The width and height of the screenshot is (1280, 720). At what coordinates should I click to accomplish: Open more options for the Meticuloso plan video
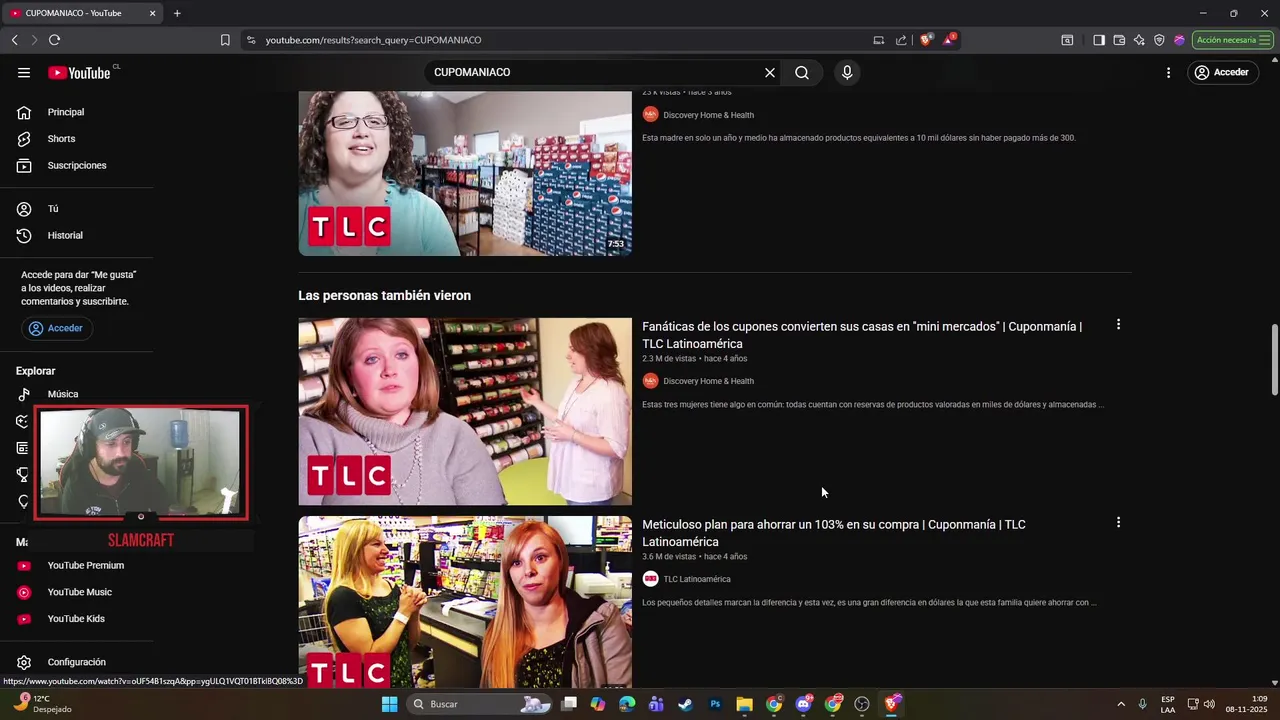click(x=1118, y=523)
